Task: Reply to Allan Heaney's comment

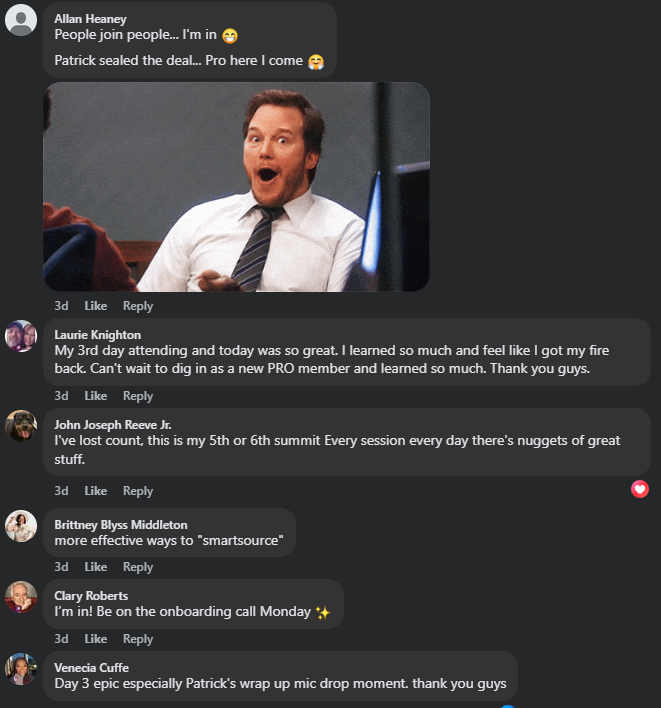Action: 138,306
